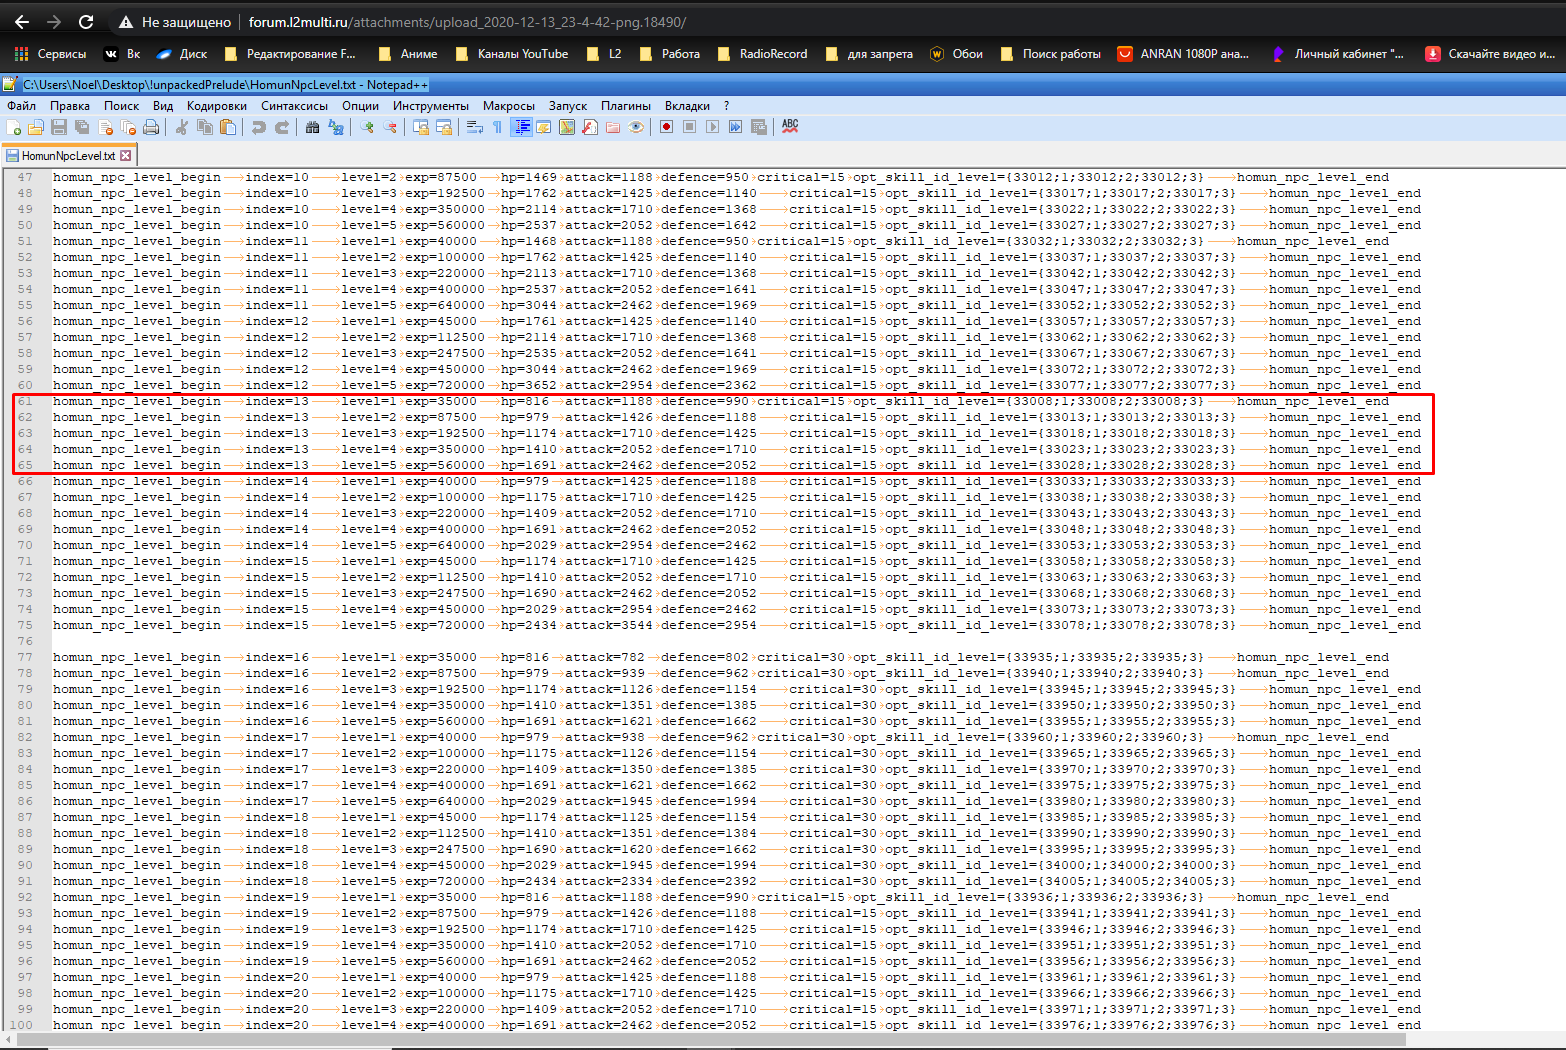Viewport: 1566px width, 1050px height.
Task: Open the Поиск работы bookmark folder
Action: (1050, 54)
